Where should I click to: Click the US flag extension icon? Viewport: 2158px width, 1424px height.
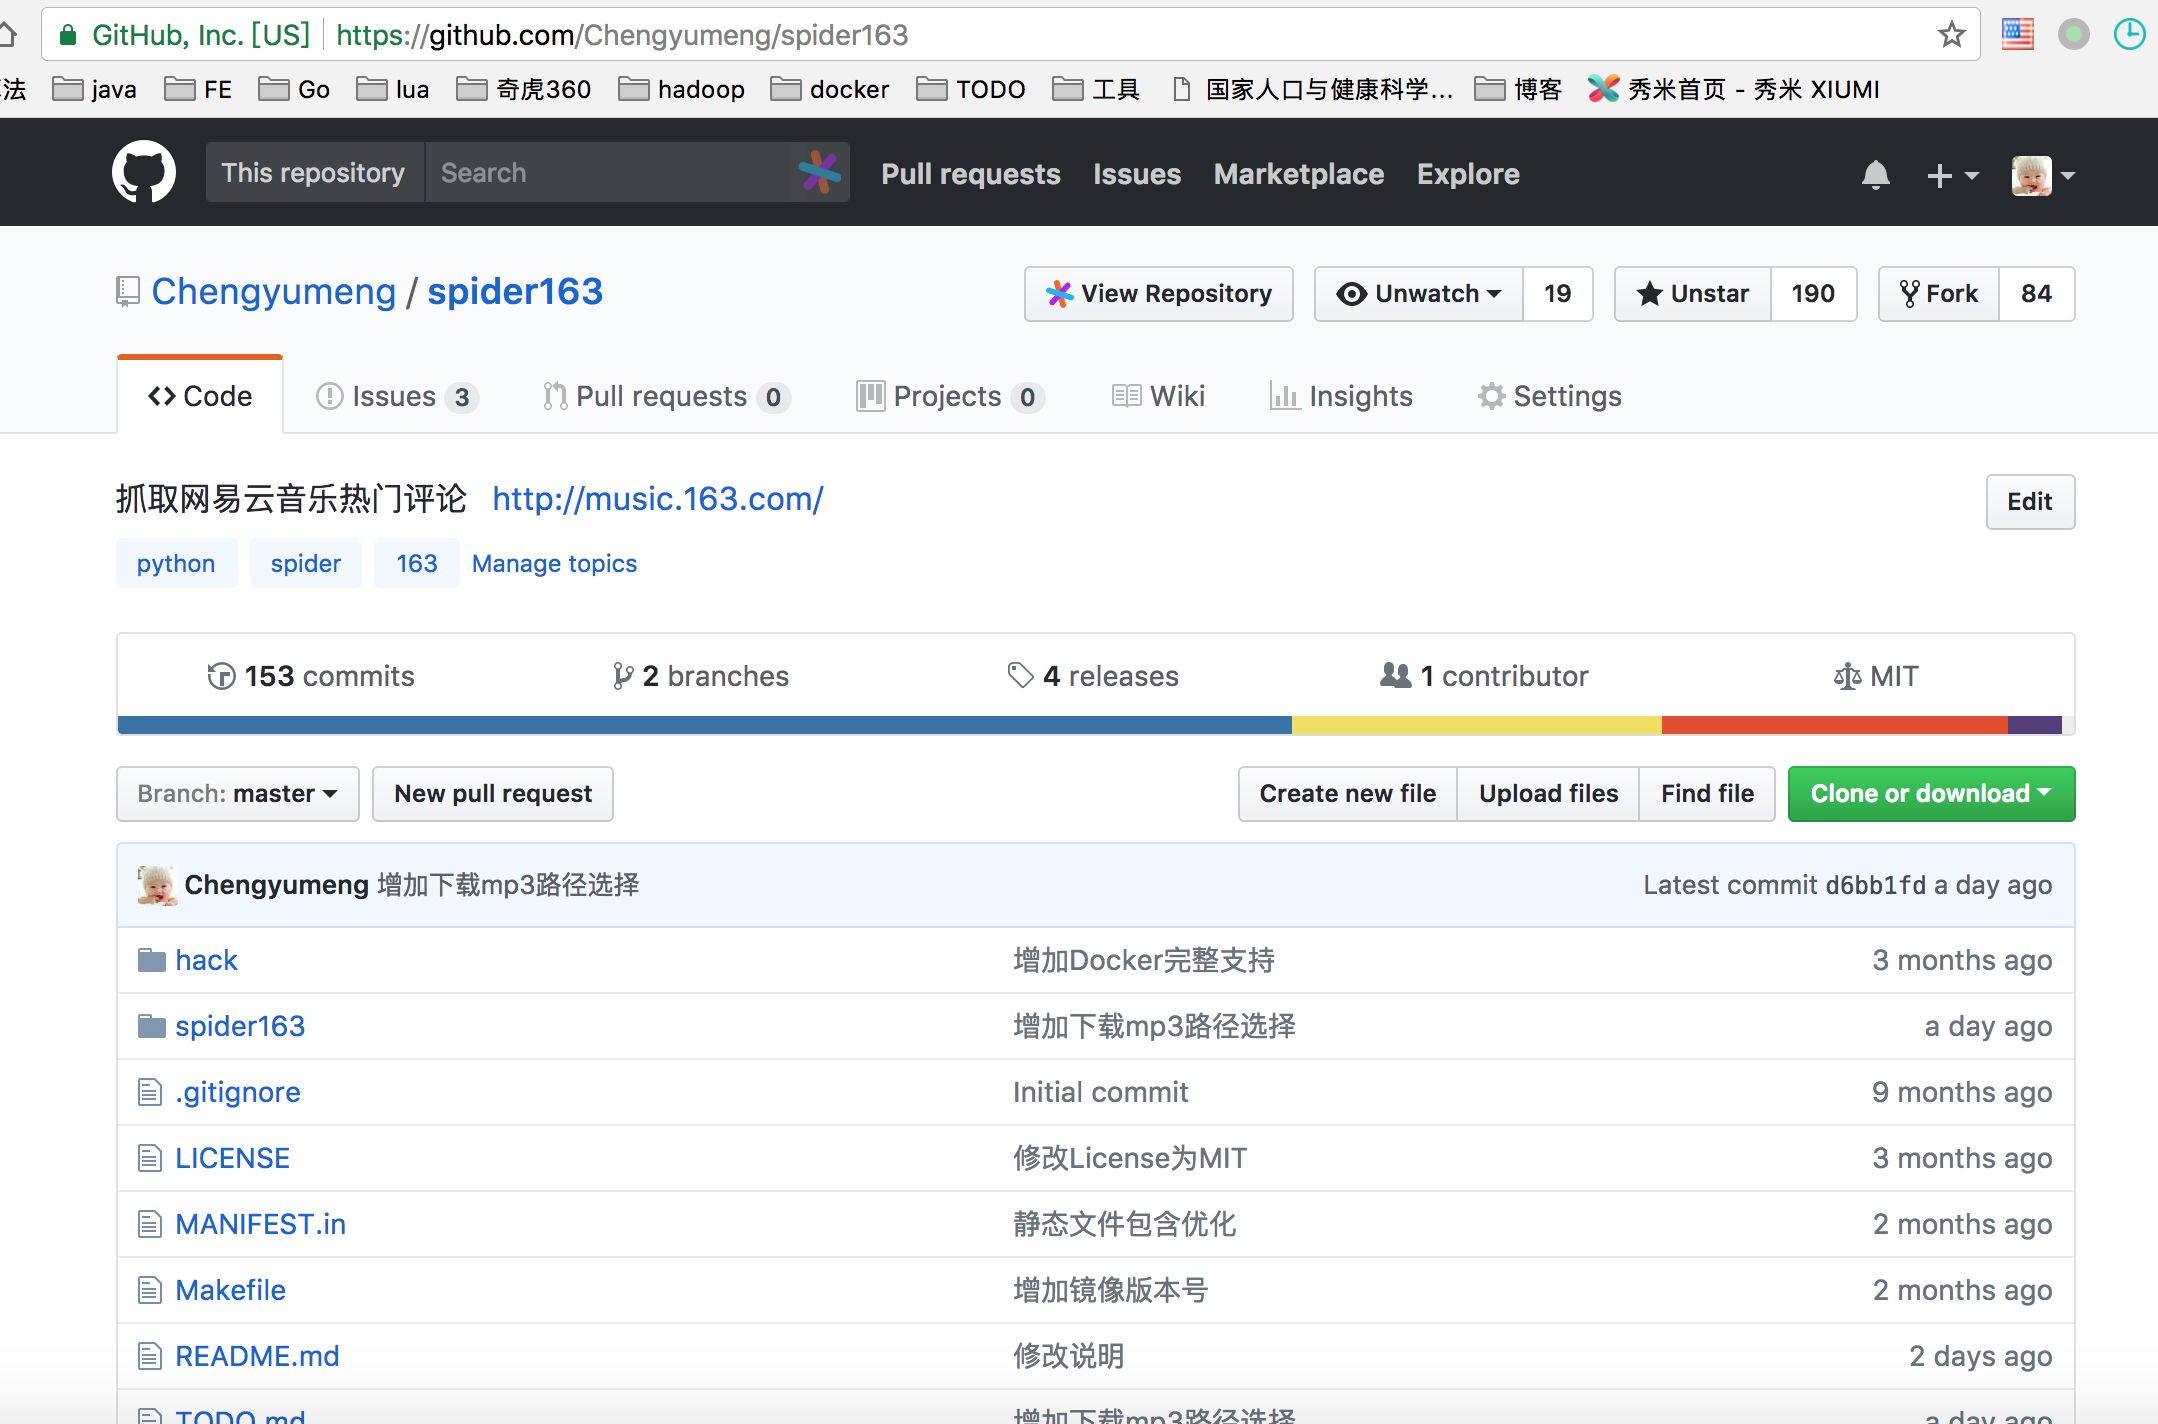click(x=2017, y=35)
